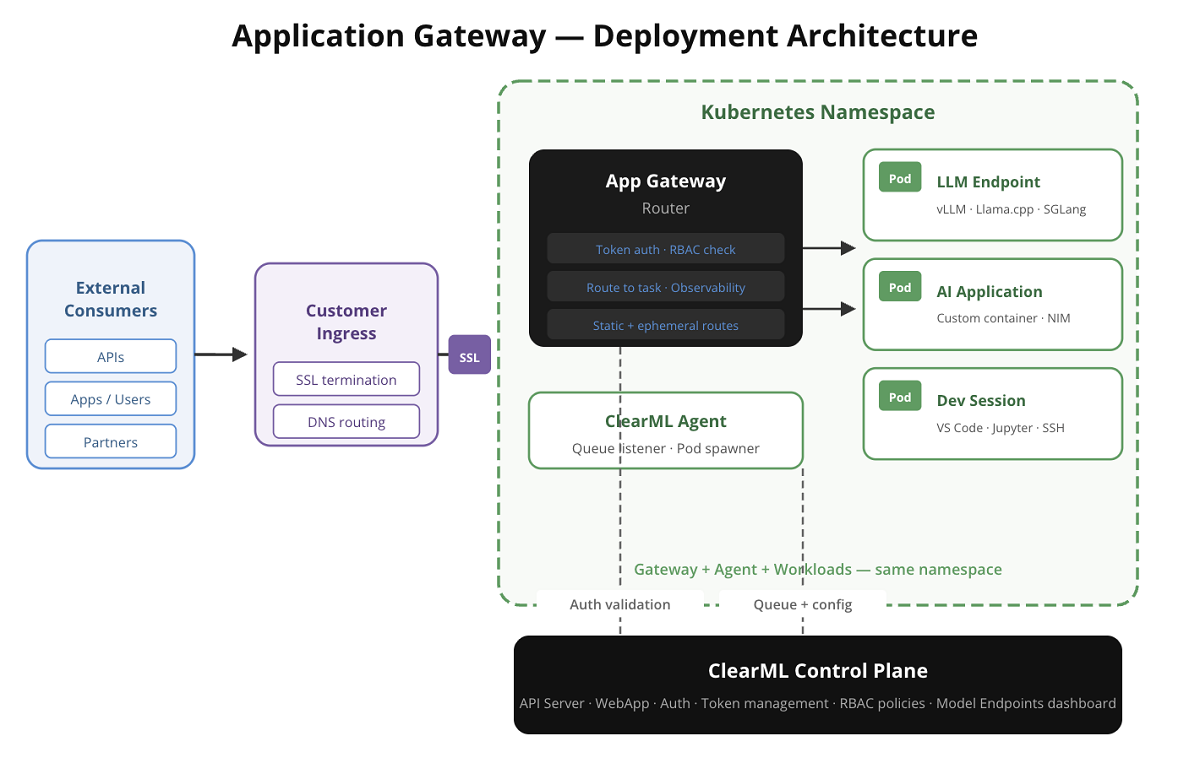Click the API Server · WebApp component list

point(818,703)
